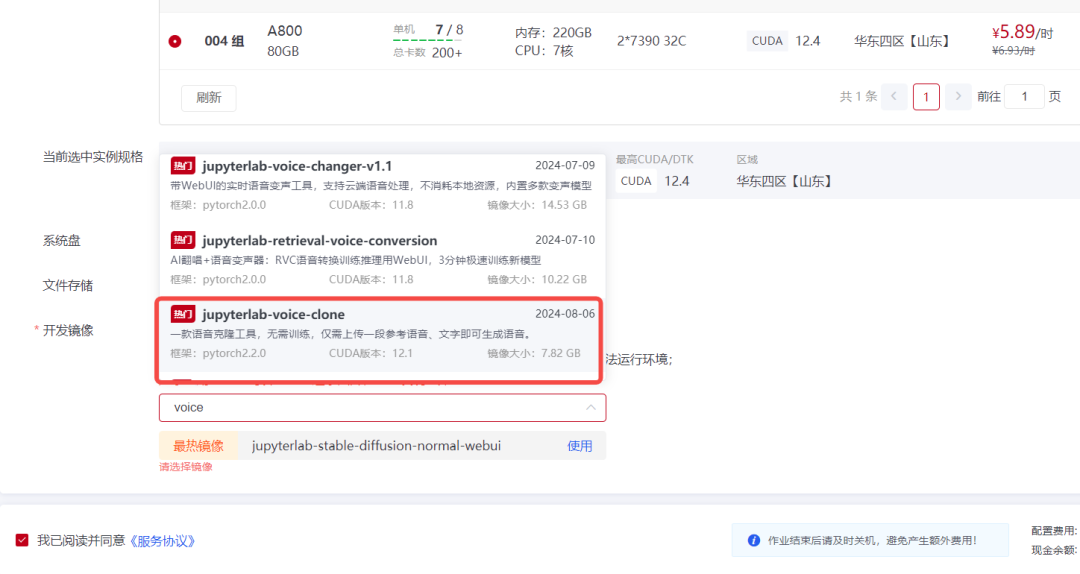Go to previous page arrow
The height and width of the screenshot is (574, 1080).
[894, 96]
